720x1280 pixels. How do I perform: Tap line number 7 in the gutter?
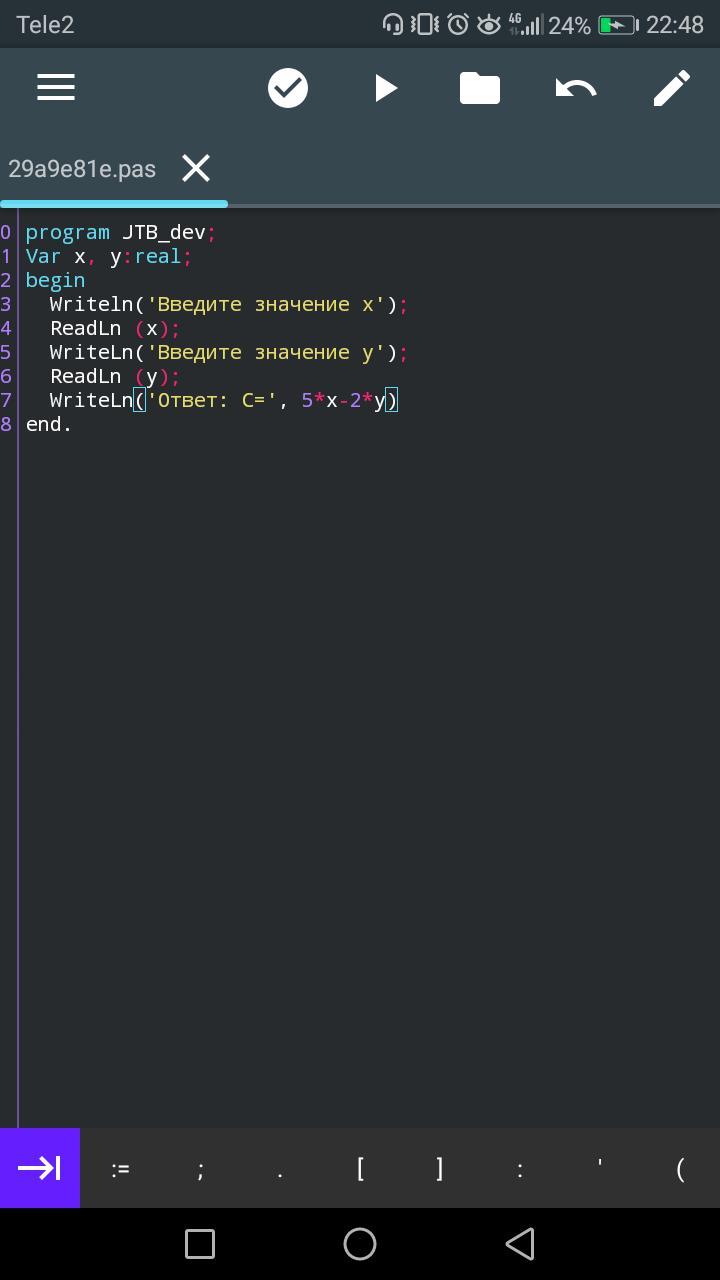6,400
